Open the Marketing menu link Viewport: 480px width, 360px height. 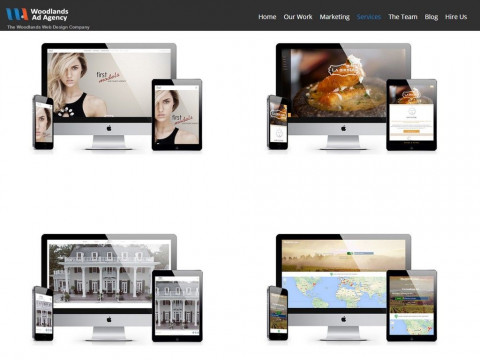tap(334, 17)
